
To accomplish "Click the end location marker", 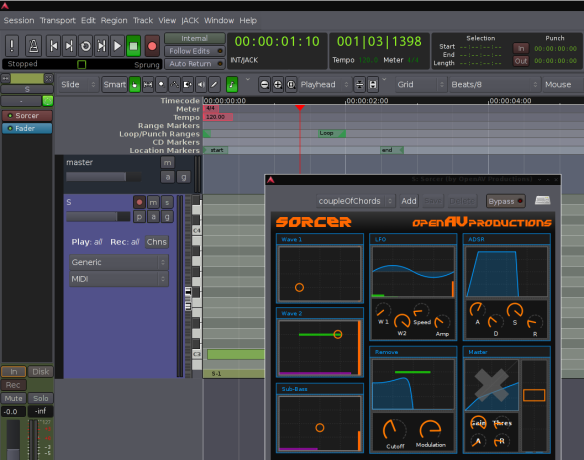I will 391,150.
